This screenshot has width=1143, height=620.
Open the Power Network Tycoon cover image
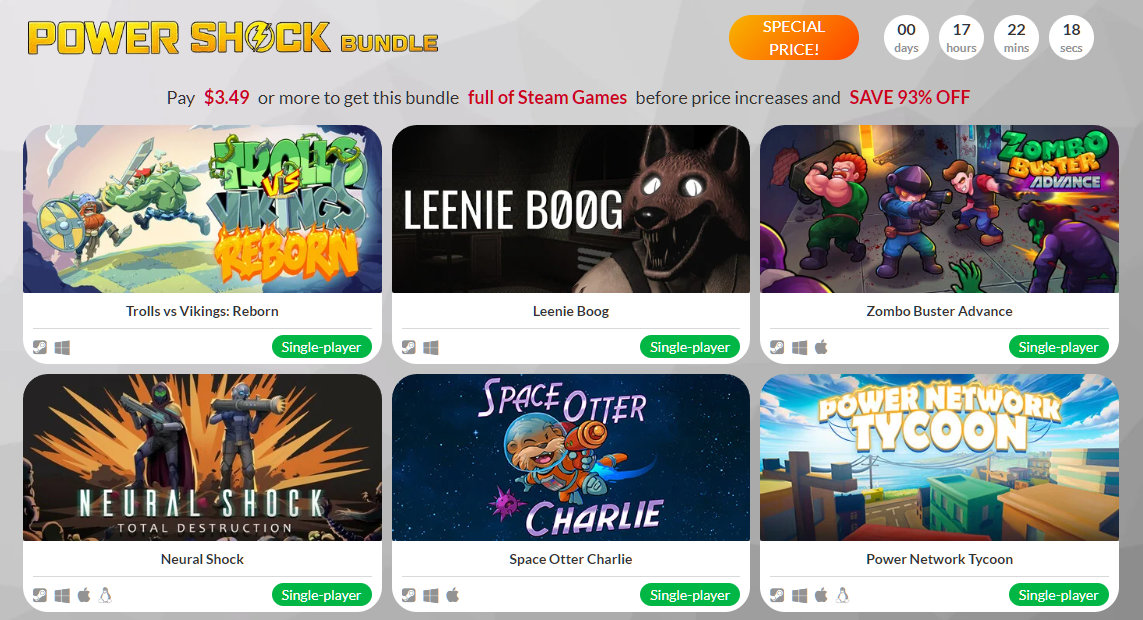click(x=939, y=458)
